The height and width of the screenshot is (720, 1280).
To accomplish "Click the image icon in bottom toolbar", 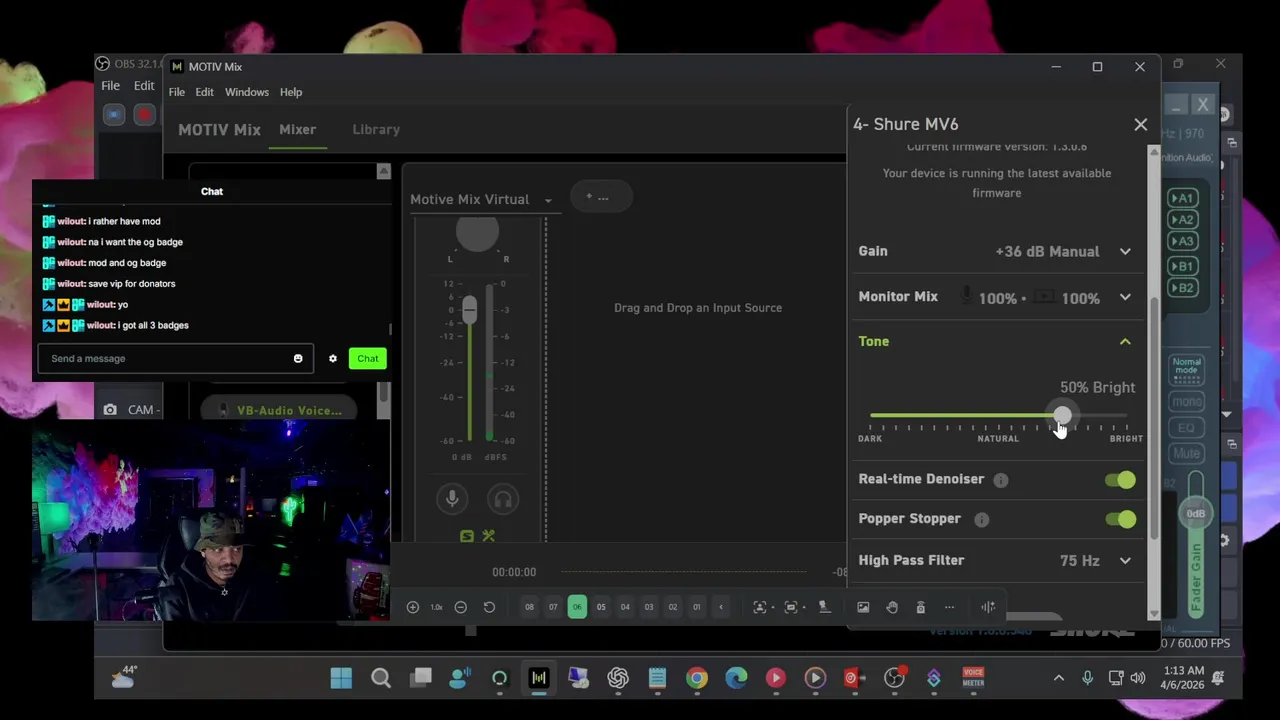I will coord(863,607).
